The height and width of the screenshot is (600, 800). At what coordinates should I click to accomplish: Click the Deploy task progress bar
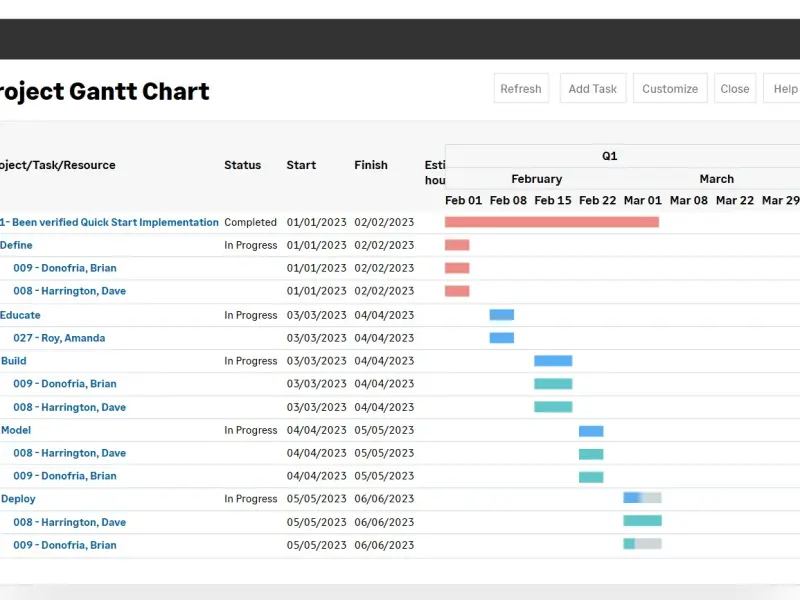[x=642, y=498]
